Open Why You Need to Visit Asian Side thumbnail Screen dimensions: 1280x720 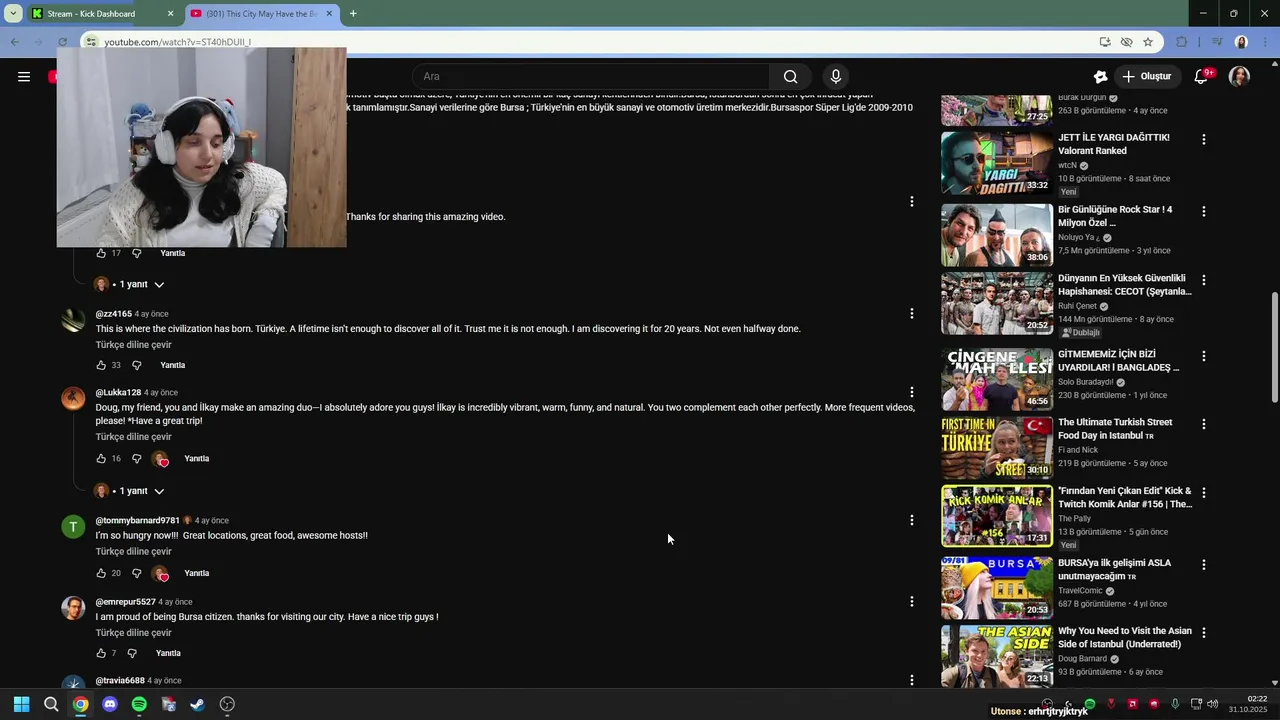[x=996, y=656]
